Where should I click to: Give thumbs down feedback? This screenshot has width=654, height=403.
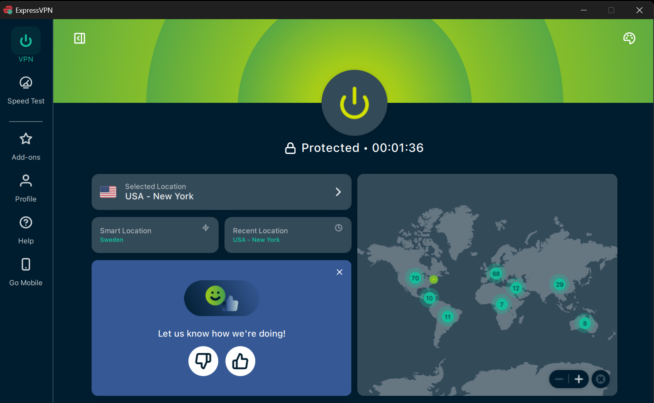click(203, 361)
